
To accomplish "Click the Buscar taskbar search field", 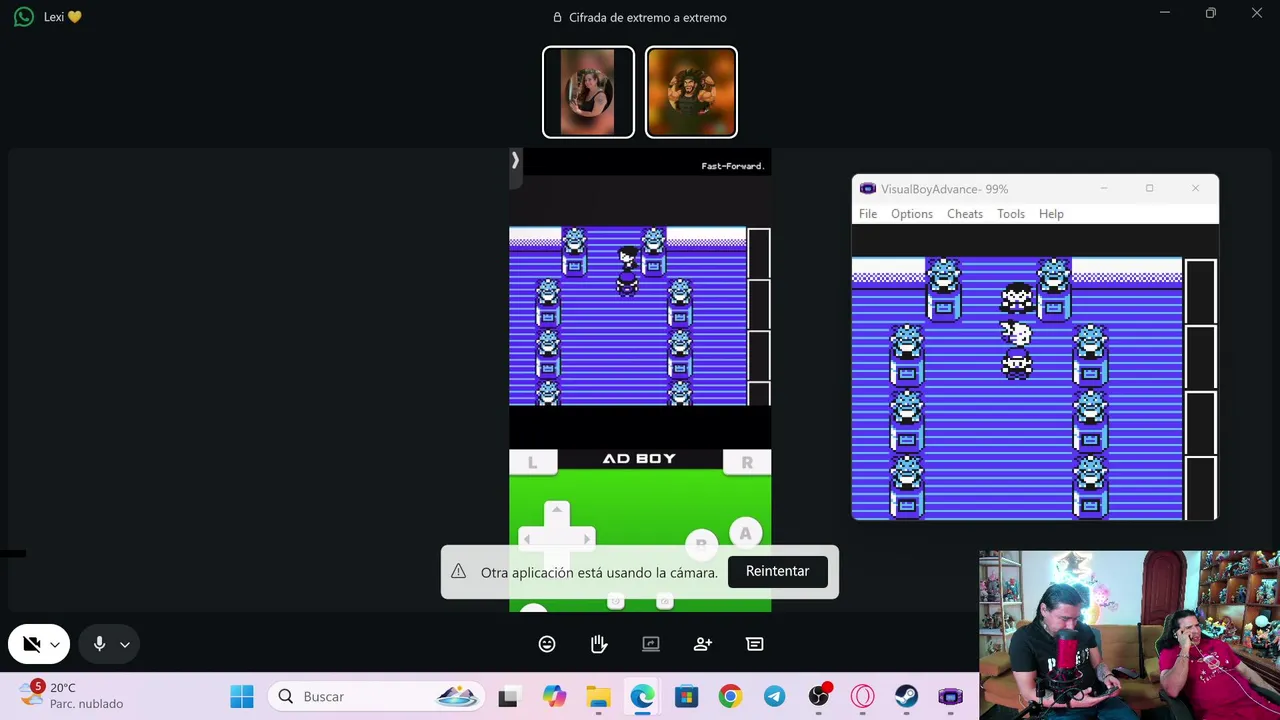I will (x=377, y=696).
